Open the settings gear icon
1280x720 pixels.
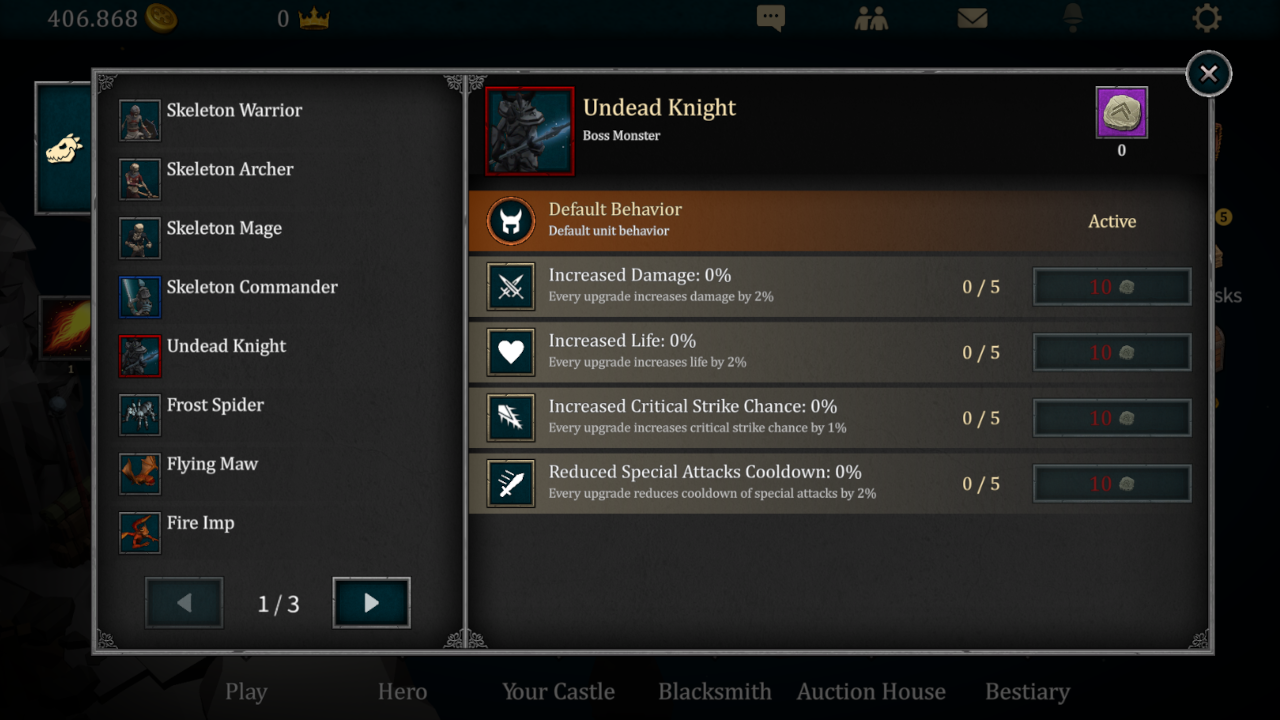coord(1207,18)
